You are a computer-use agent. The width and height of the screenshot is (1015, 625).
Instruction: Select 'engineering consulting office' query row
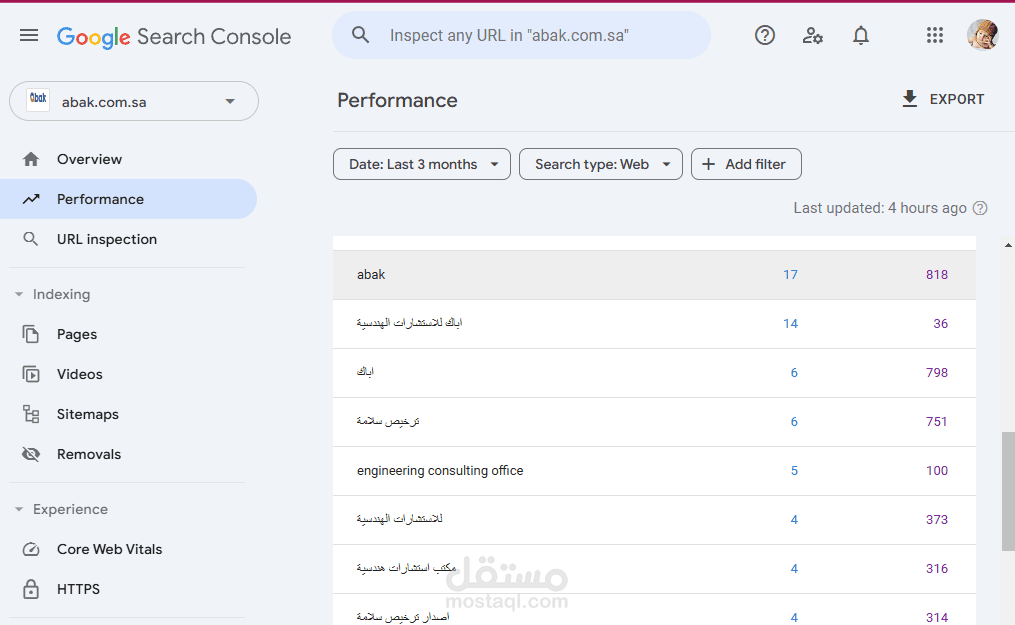pos(654,471)
